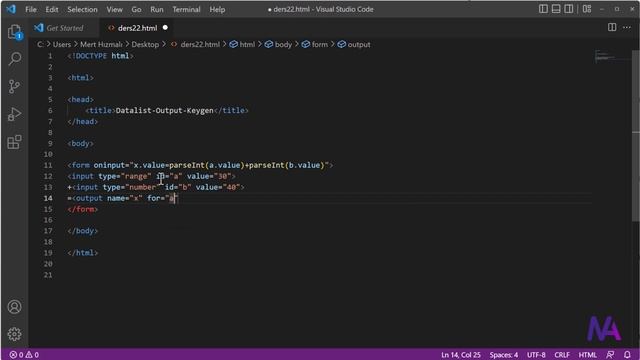Click ders22.html in the breadcrumb
Viewport: 640px width, 360px height.
[200, 44]
